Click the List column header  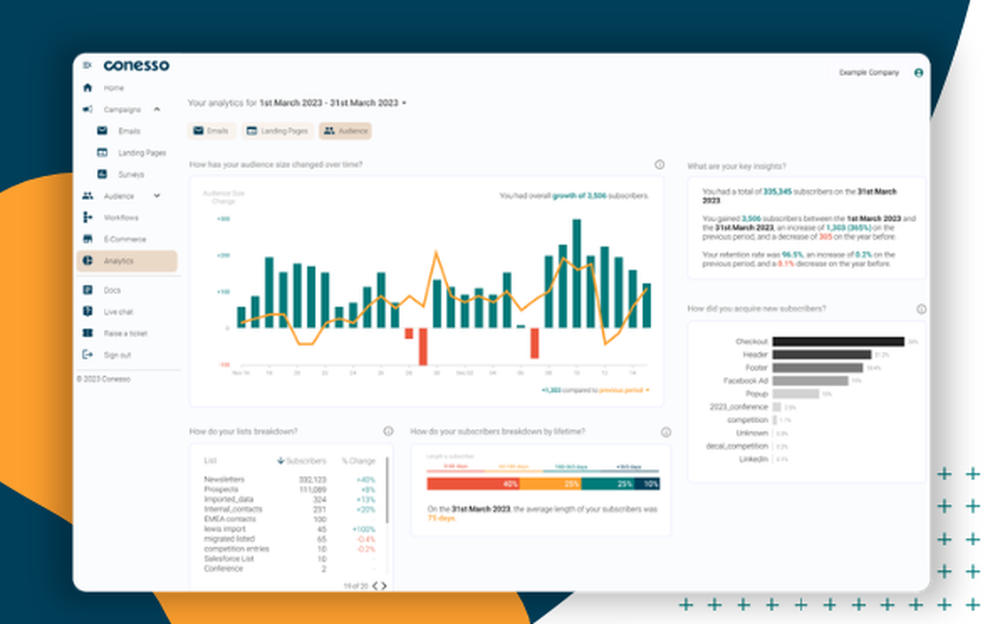pyautogui.click(x=210, y=461)
